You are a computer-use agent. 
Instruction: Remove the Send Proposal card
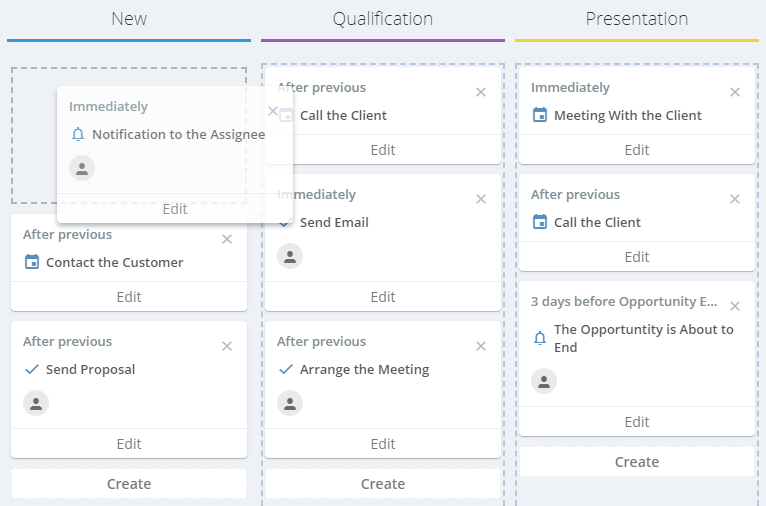(x=227, y=346)
